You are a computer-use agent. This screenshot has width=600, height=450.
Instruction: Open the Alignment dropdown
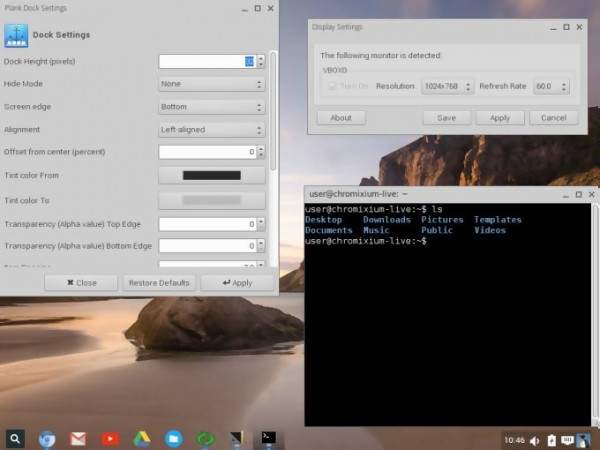(212, 130)
